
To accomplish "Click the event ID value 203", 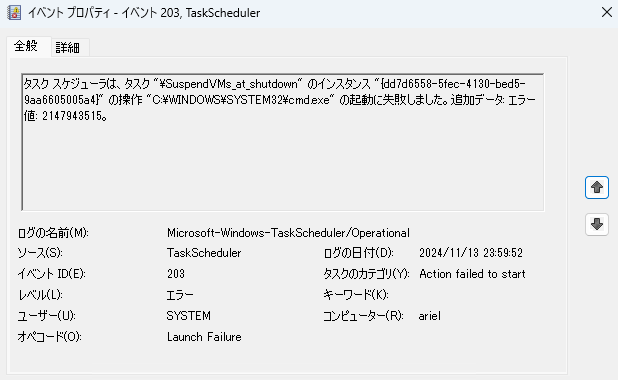I will click(x=176, y=274).
